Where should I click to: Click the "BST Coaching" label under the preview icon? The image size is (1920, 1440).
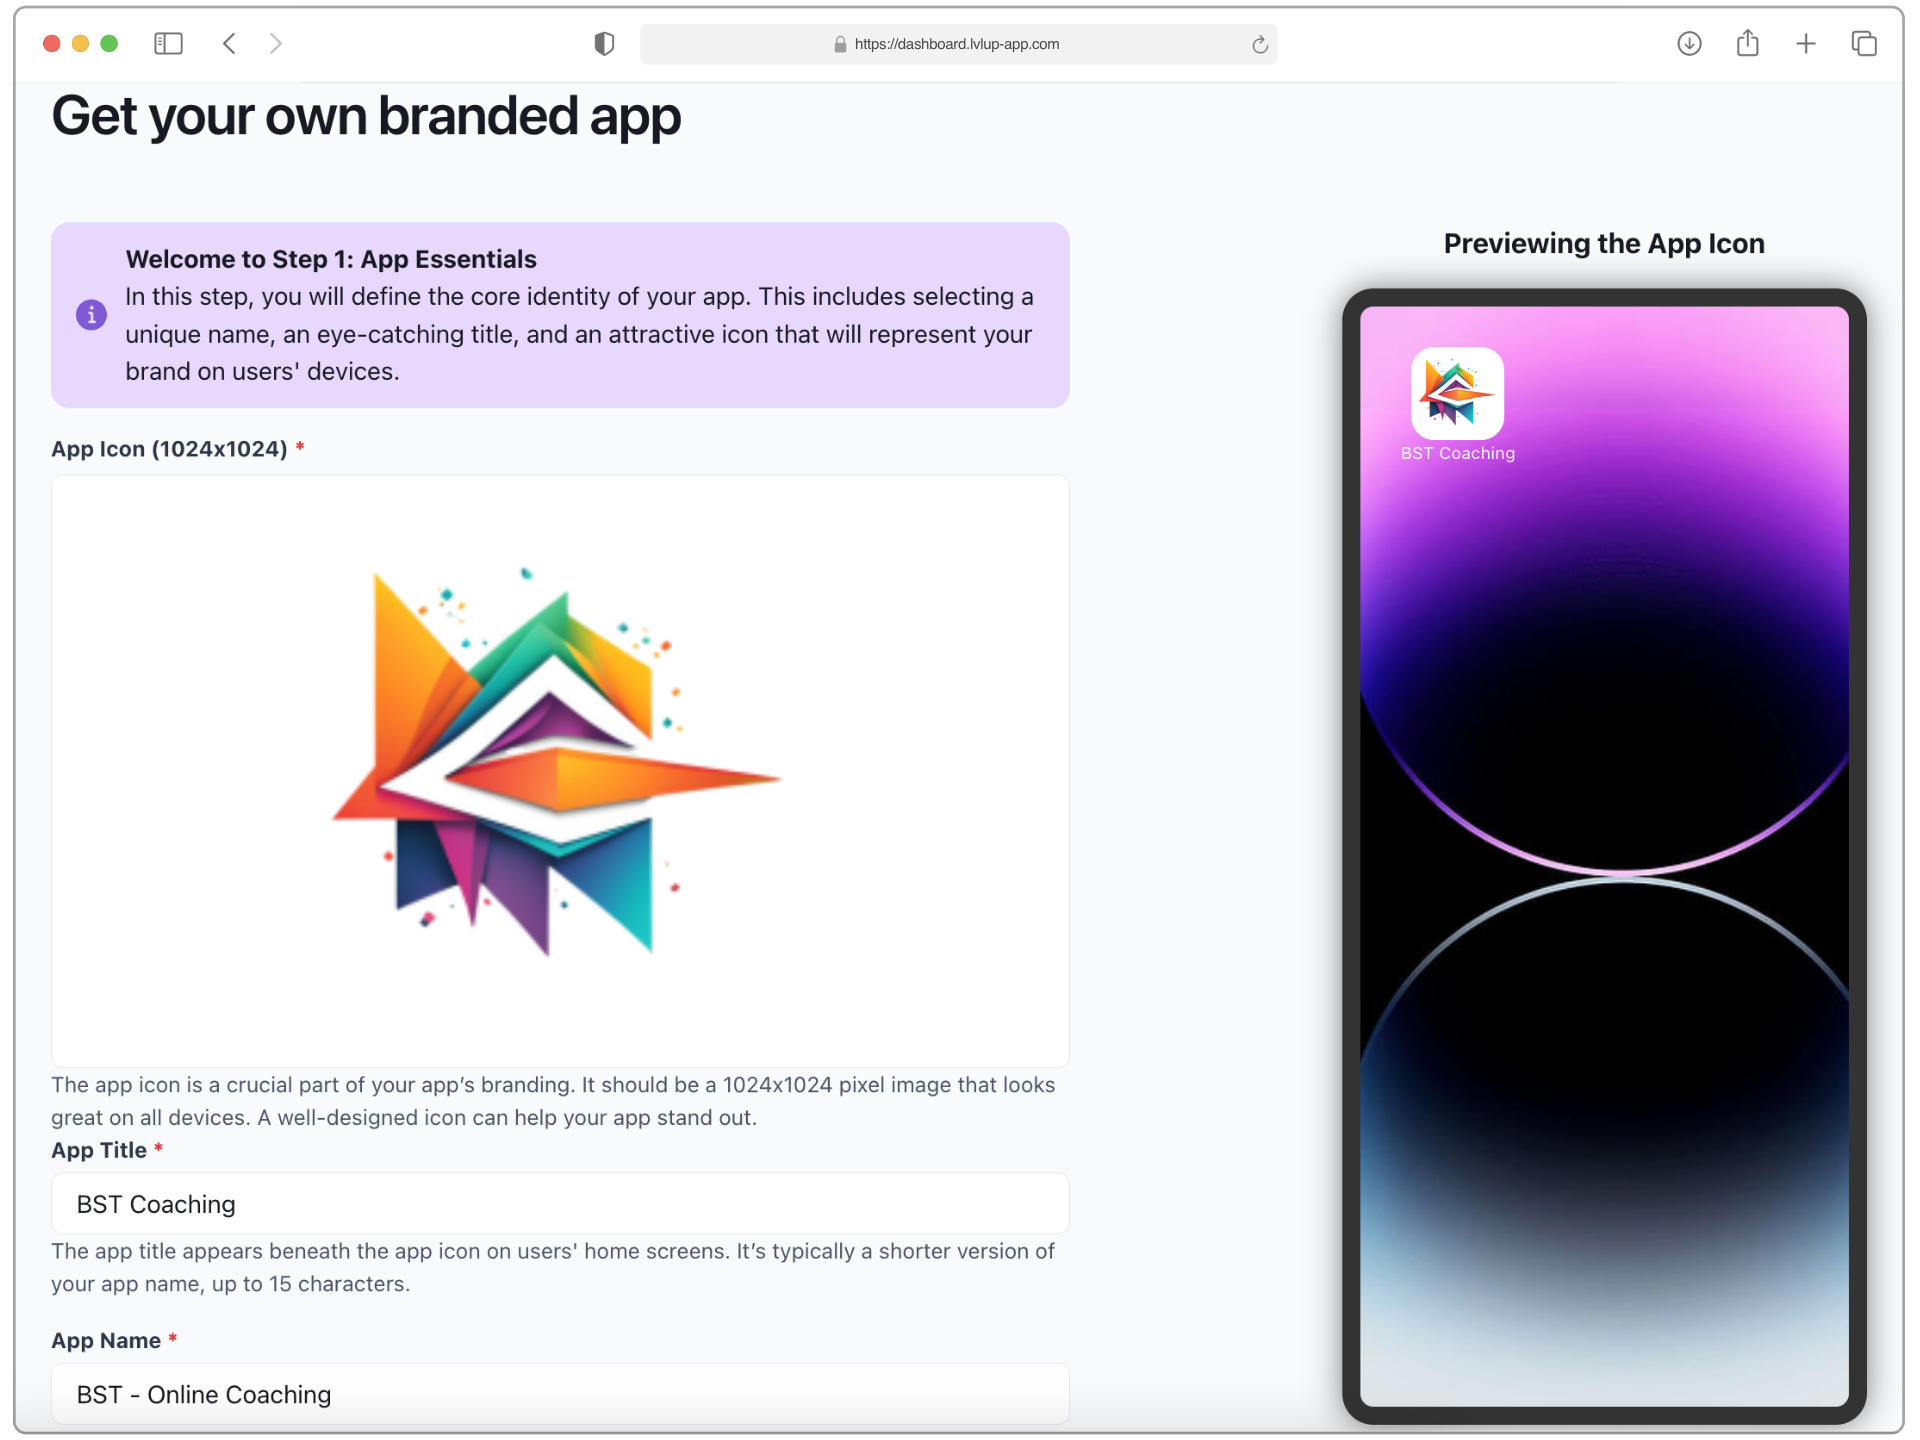click(1458, 453)
